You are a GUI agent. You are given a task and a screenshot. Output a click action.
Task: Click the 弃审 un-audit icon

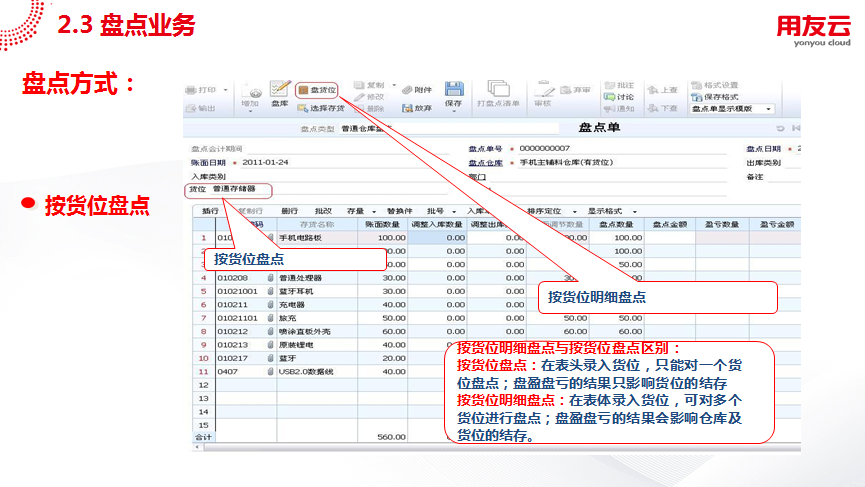click(565, 90)
